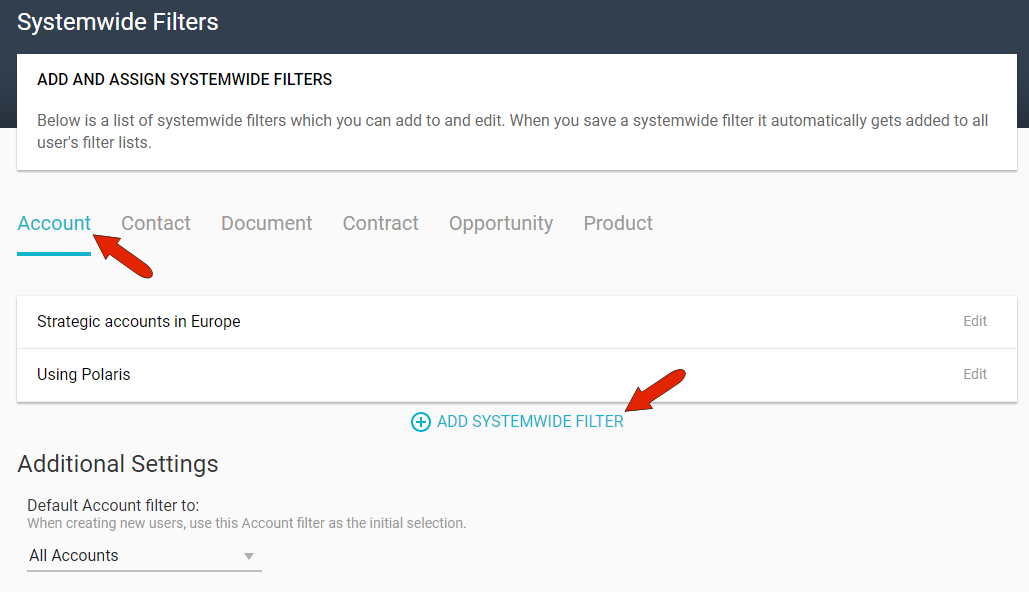Open the Contract filters tab

click(380, 223)
